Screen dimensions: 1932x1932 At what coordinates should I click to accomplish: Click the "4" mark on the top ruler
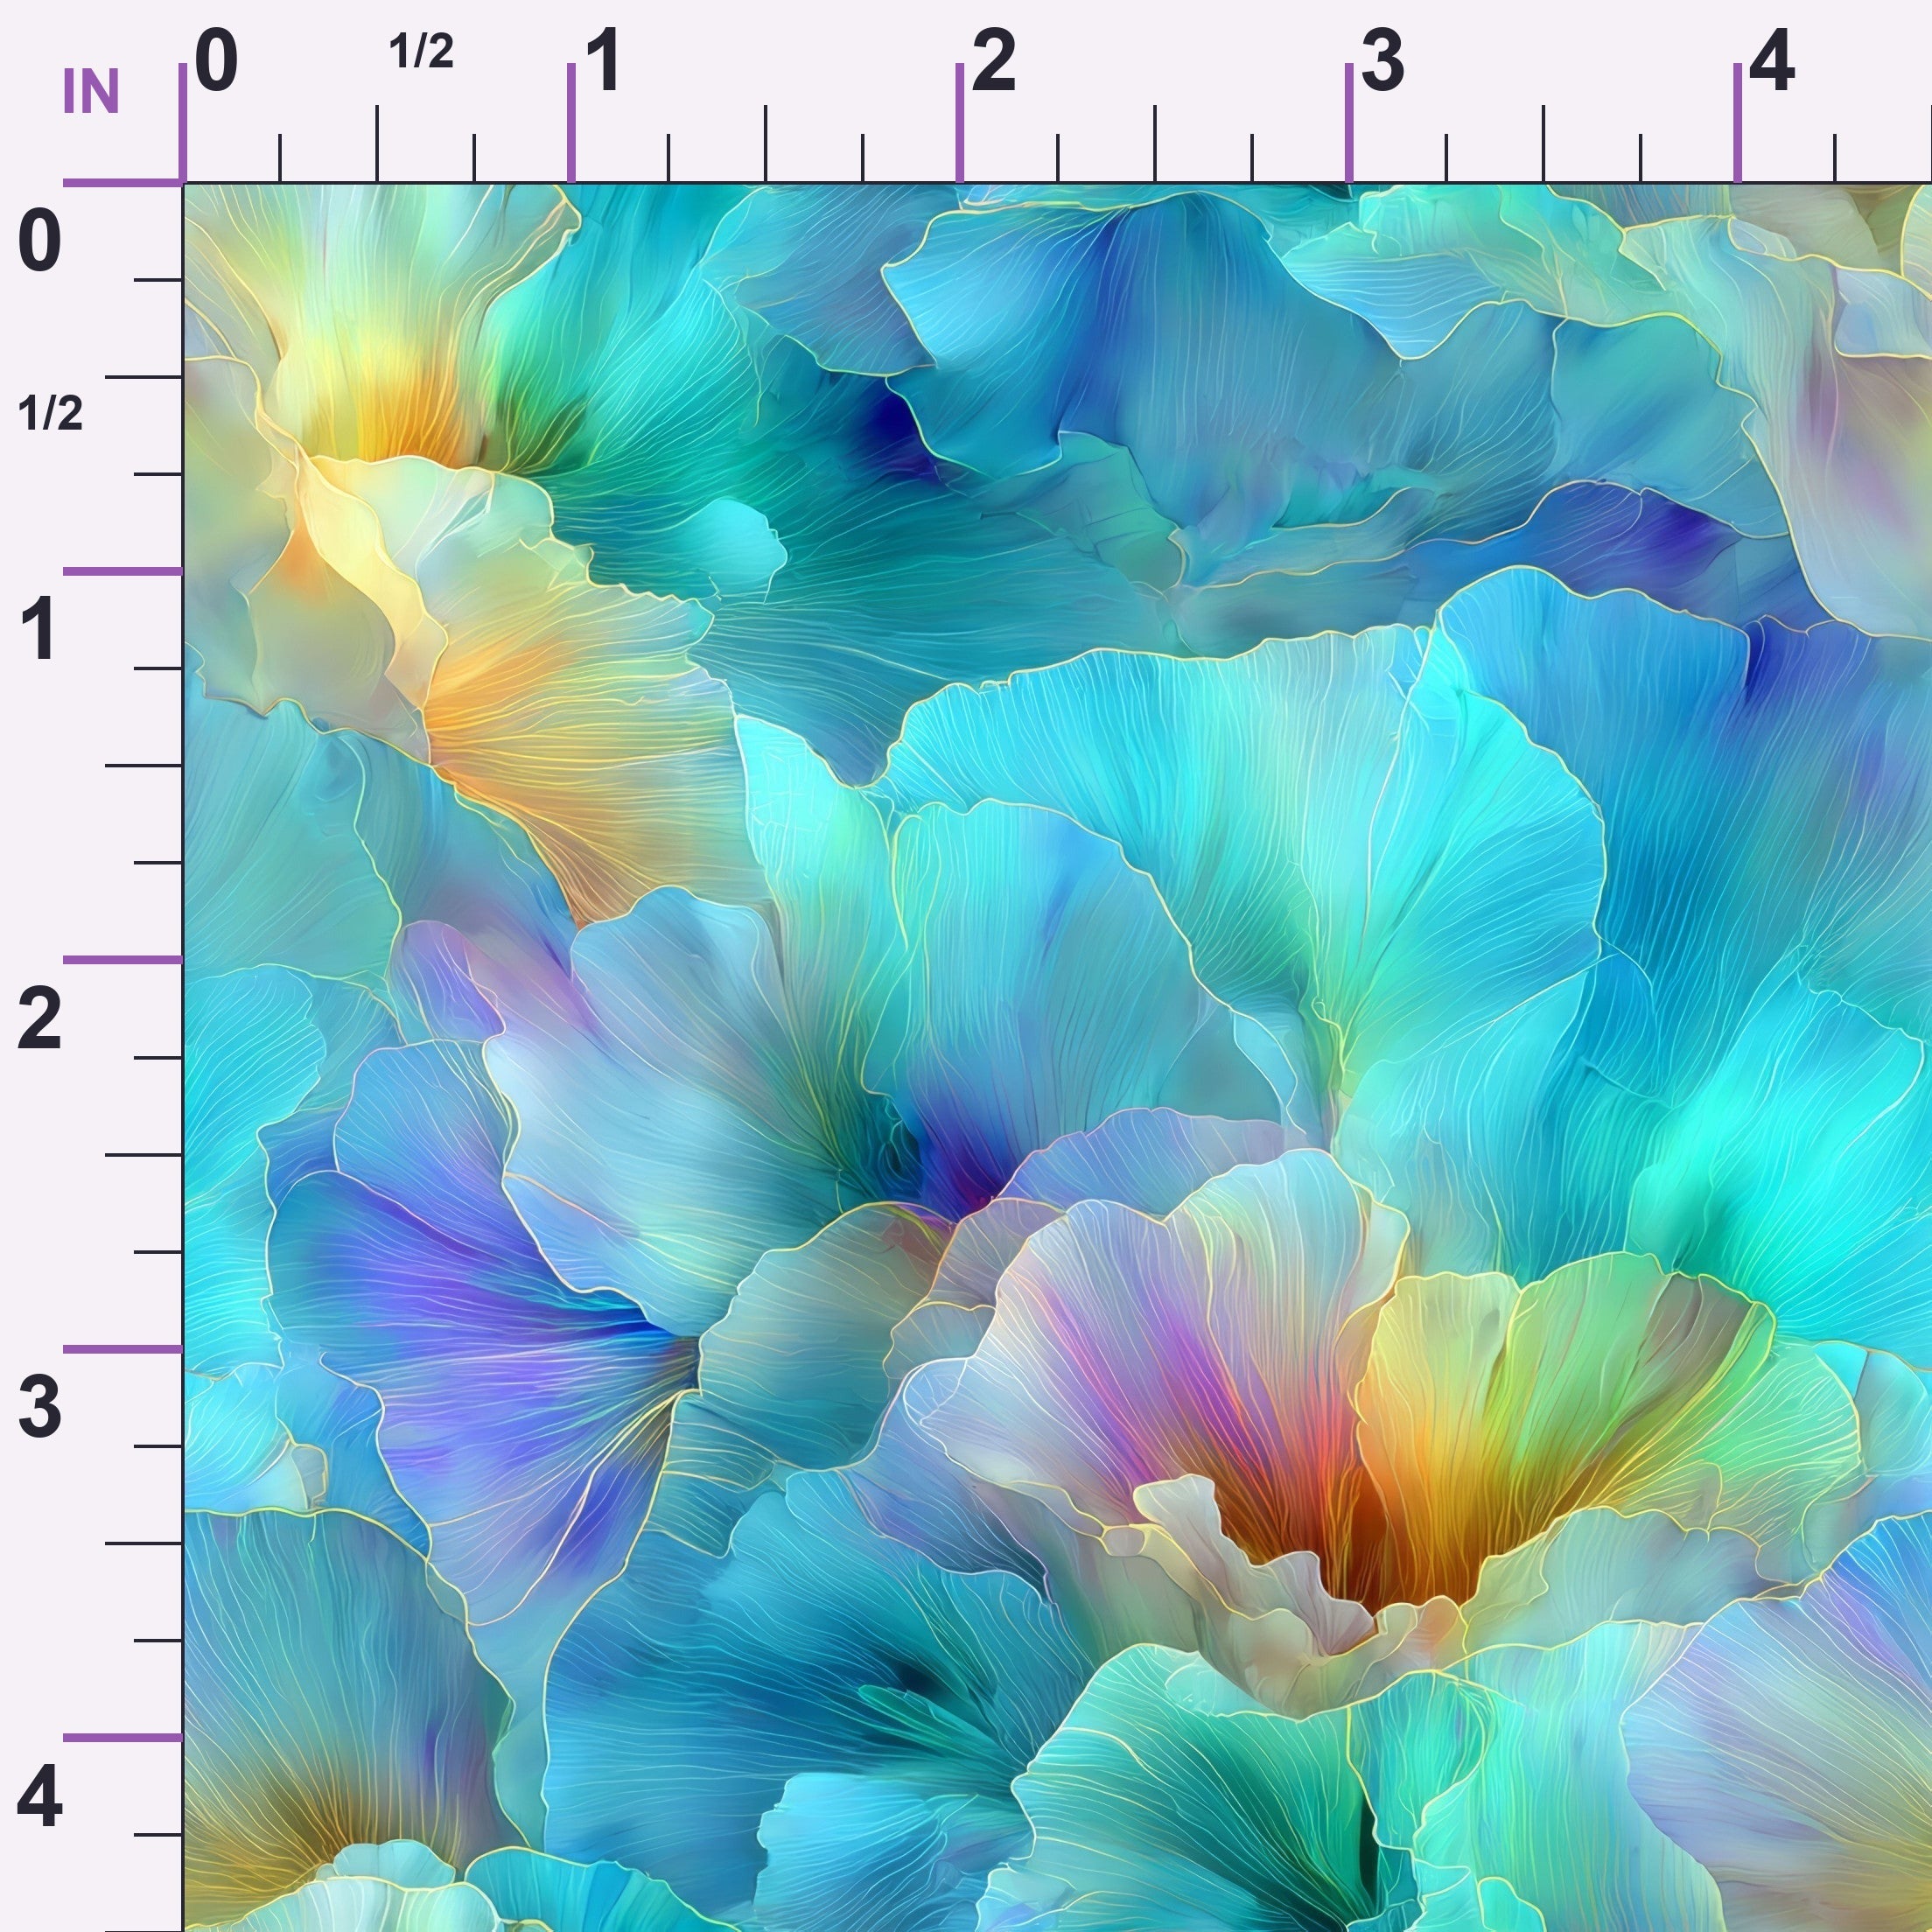pyautogui.click(x=1772, y=61)
